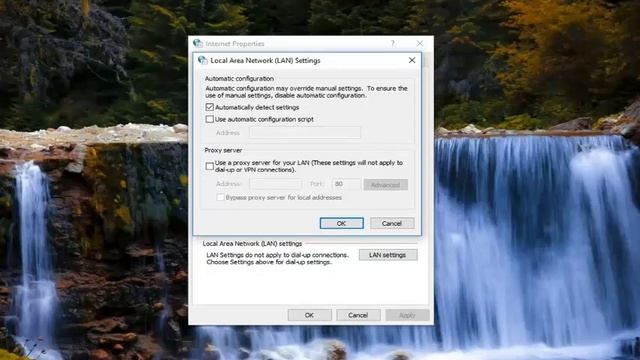Click the LAN Settings dialog globe icon
640x360 pixels.
click(x=202, y=60)
